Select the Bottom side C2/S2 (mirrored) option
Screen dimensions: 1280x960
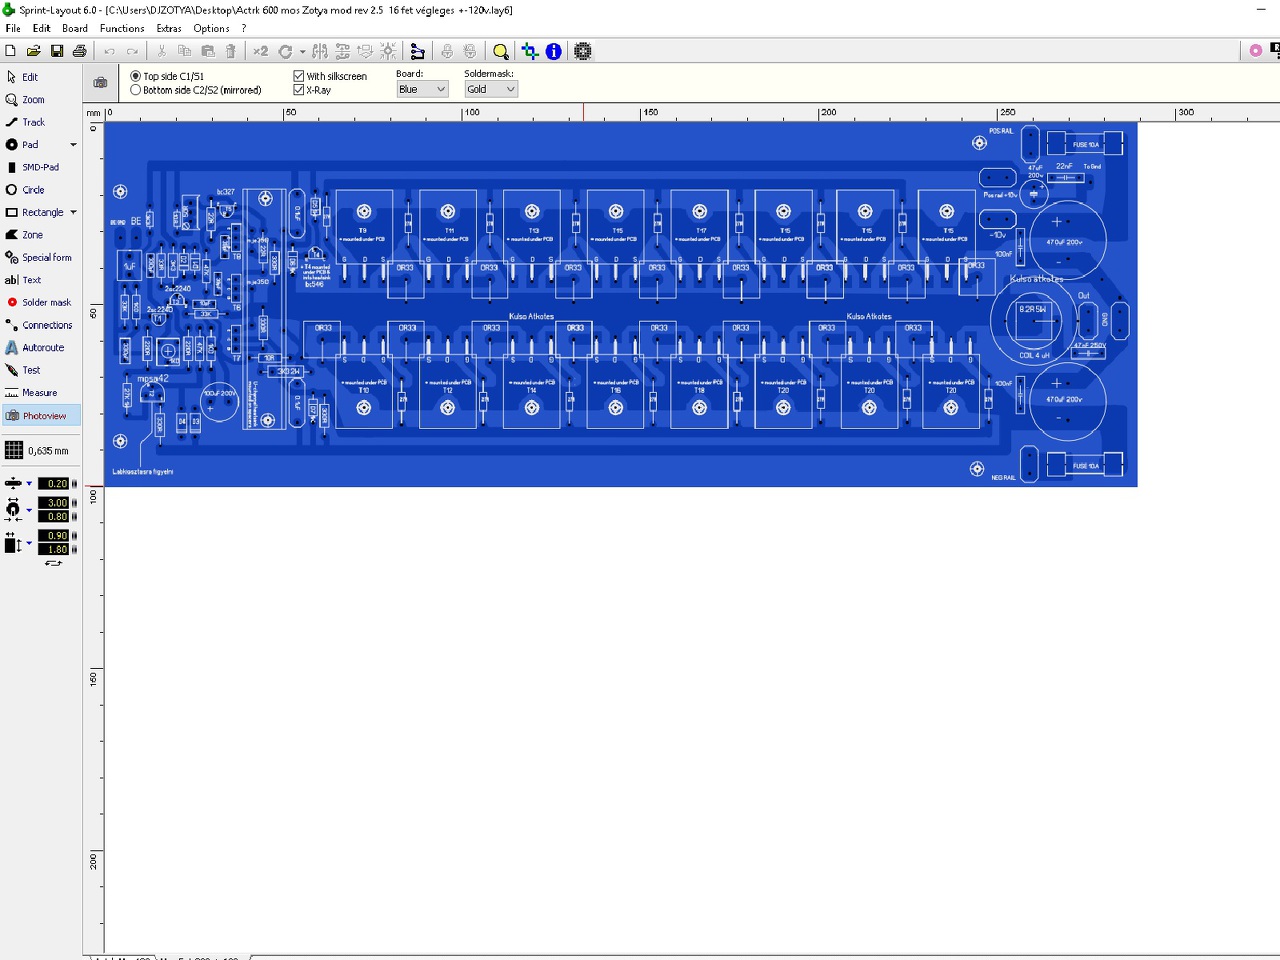click(x=136, y=90)
